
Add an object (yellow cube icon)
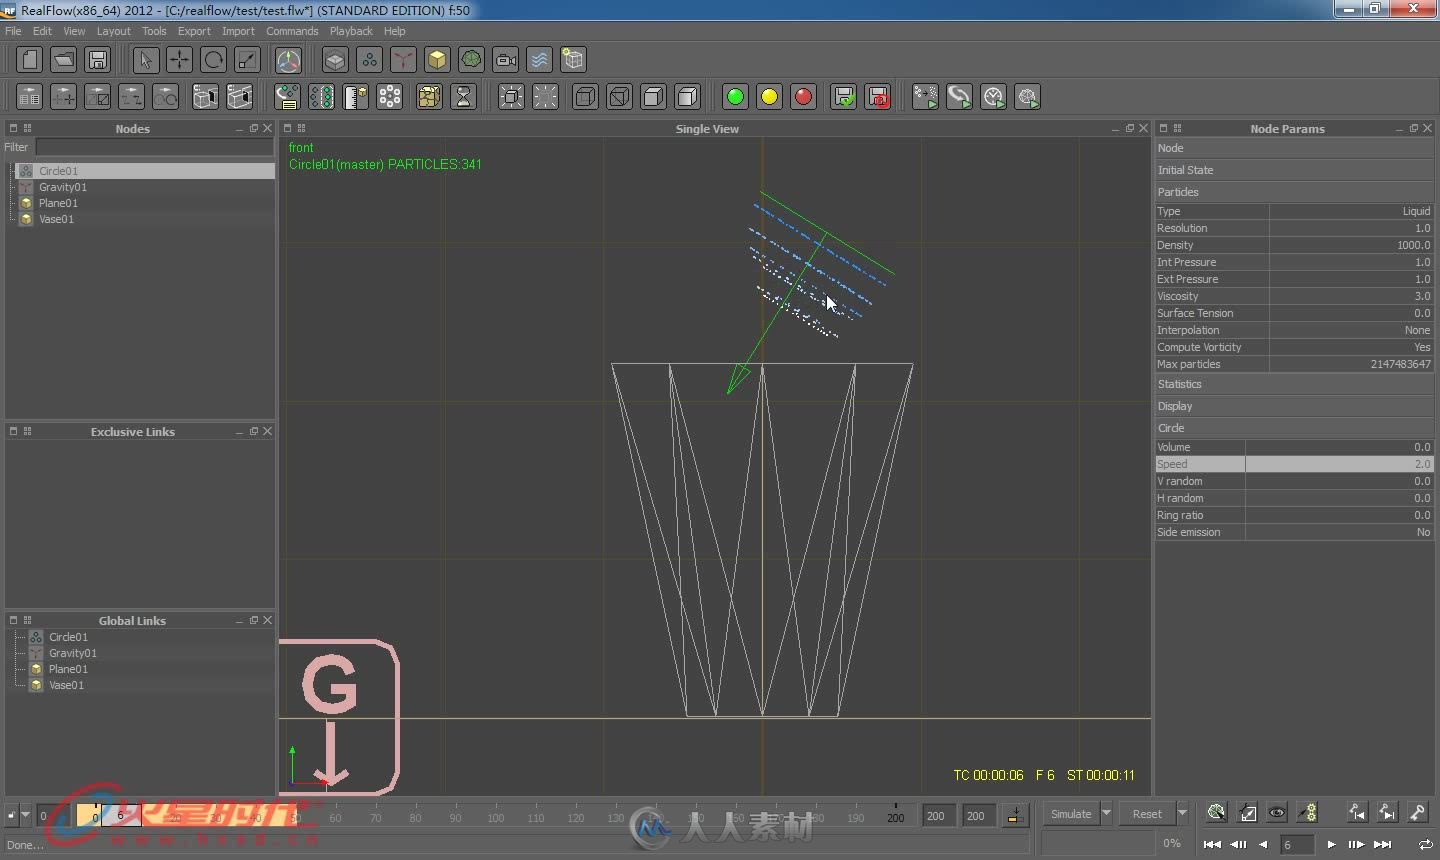click(x=437, y=60)
